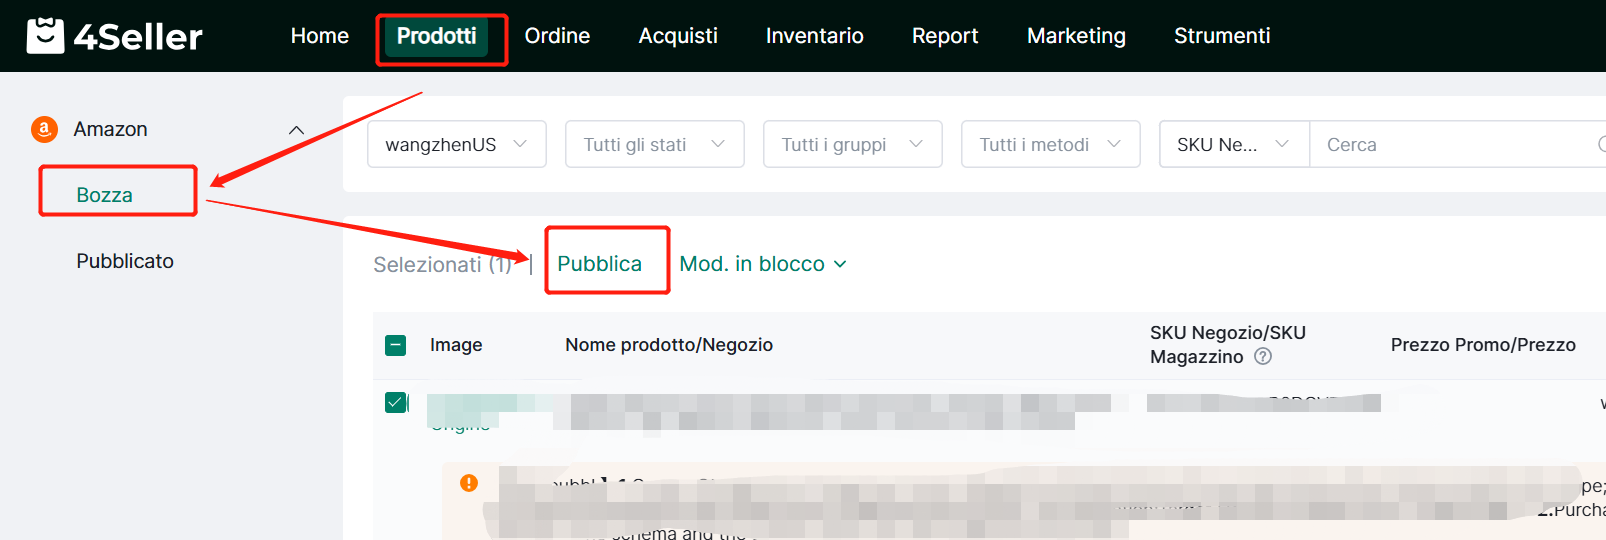
Task: Click the 4Seller logo icon
Action: (x=45, y=36)
